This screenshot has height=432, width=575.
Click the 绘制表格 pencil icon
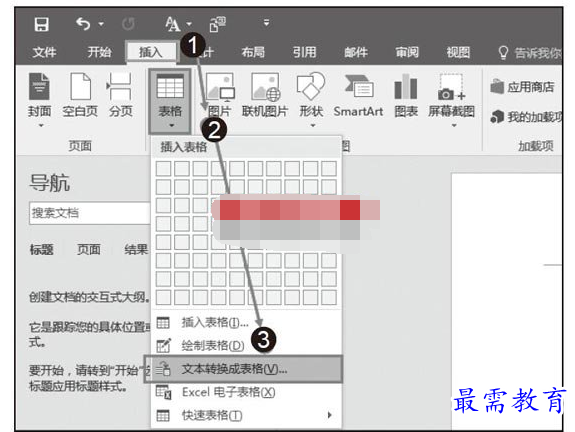pos(164,345)
